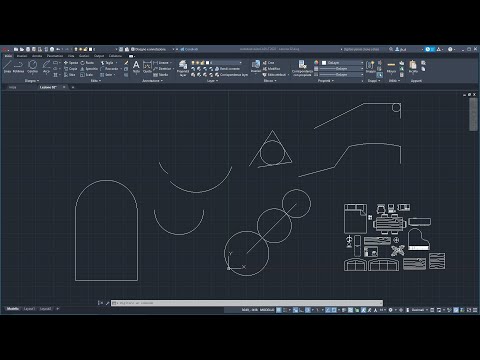This screenshot has width=480, height=360.
Task: Select the Polilinea (Polyline) tool
Action: click(18, 66)
